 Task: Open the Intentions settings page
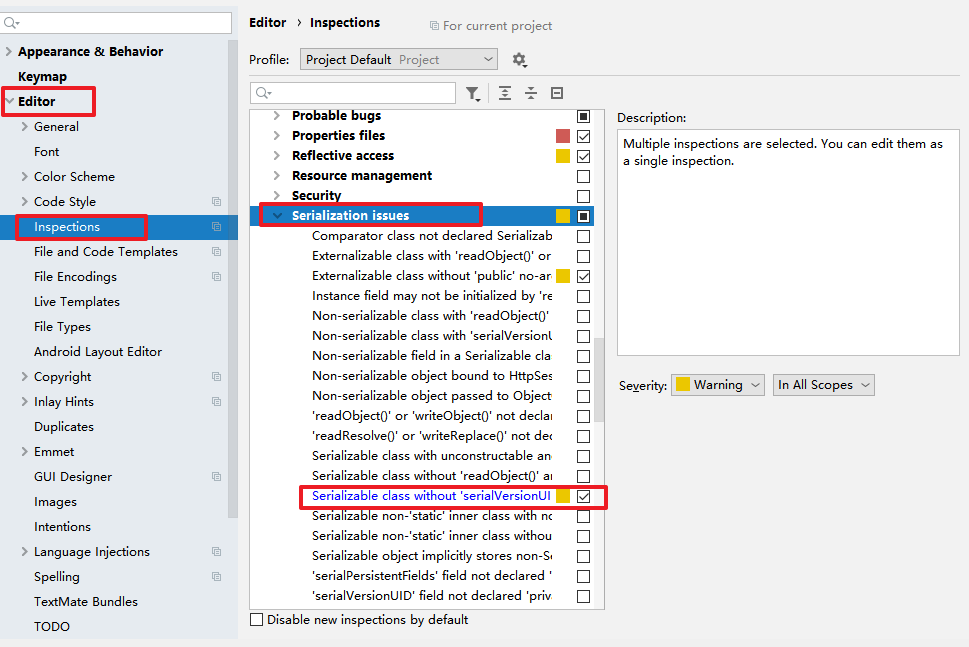(62, 526)
